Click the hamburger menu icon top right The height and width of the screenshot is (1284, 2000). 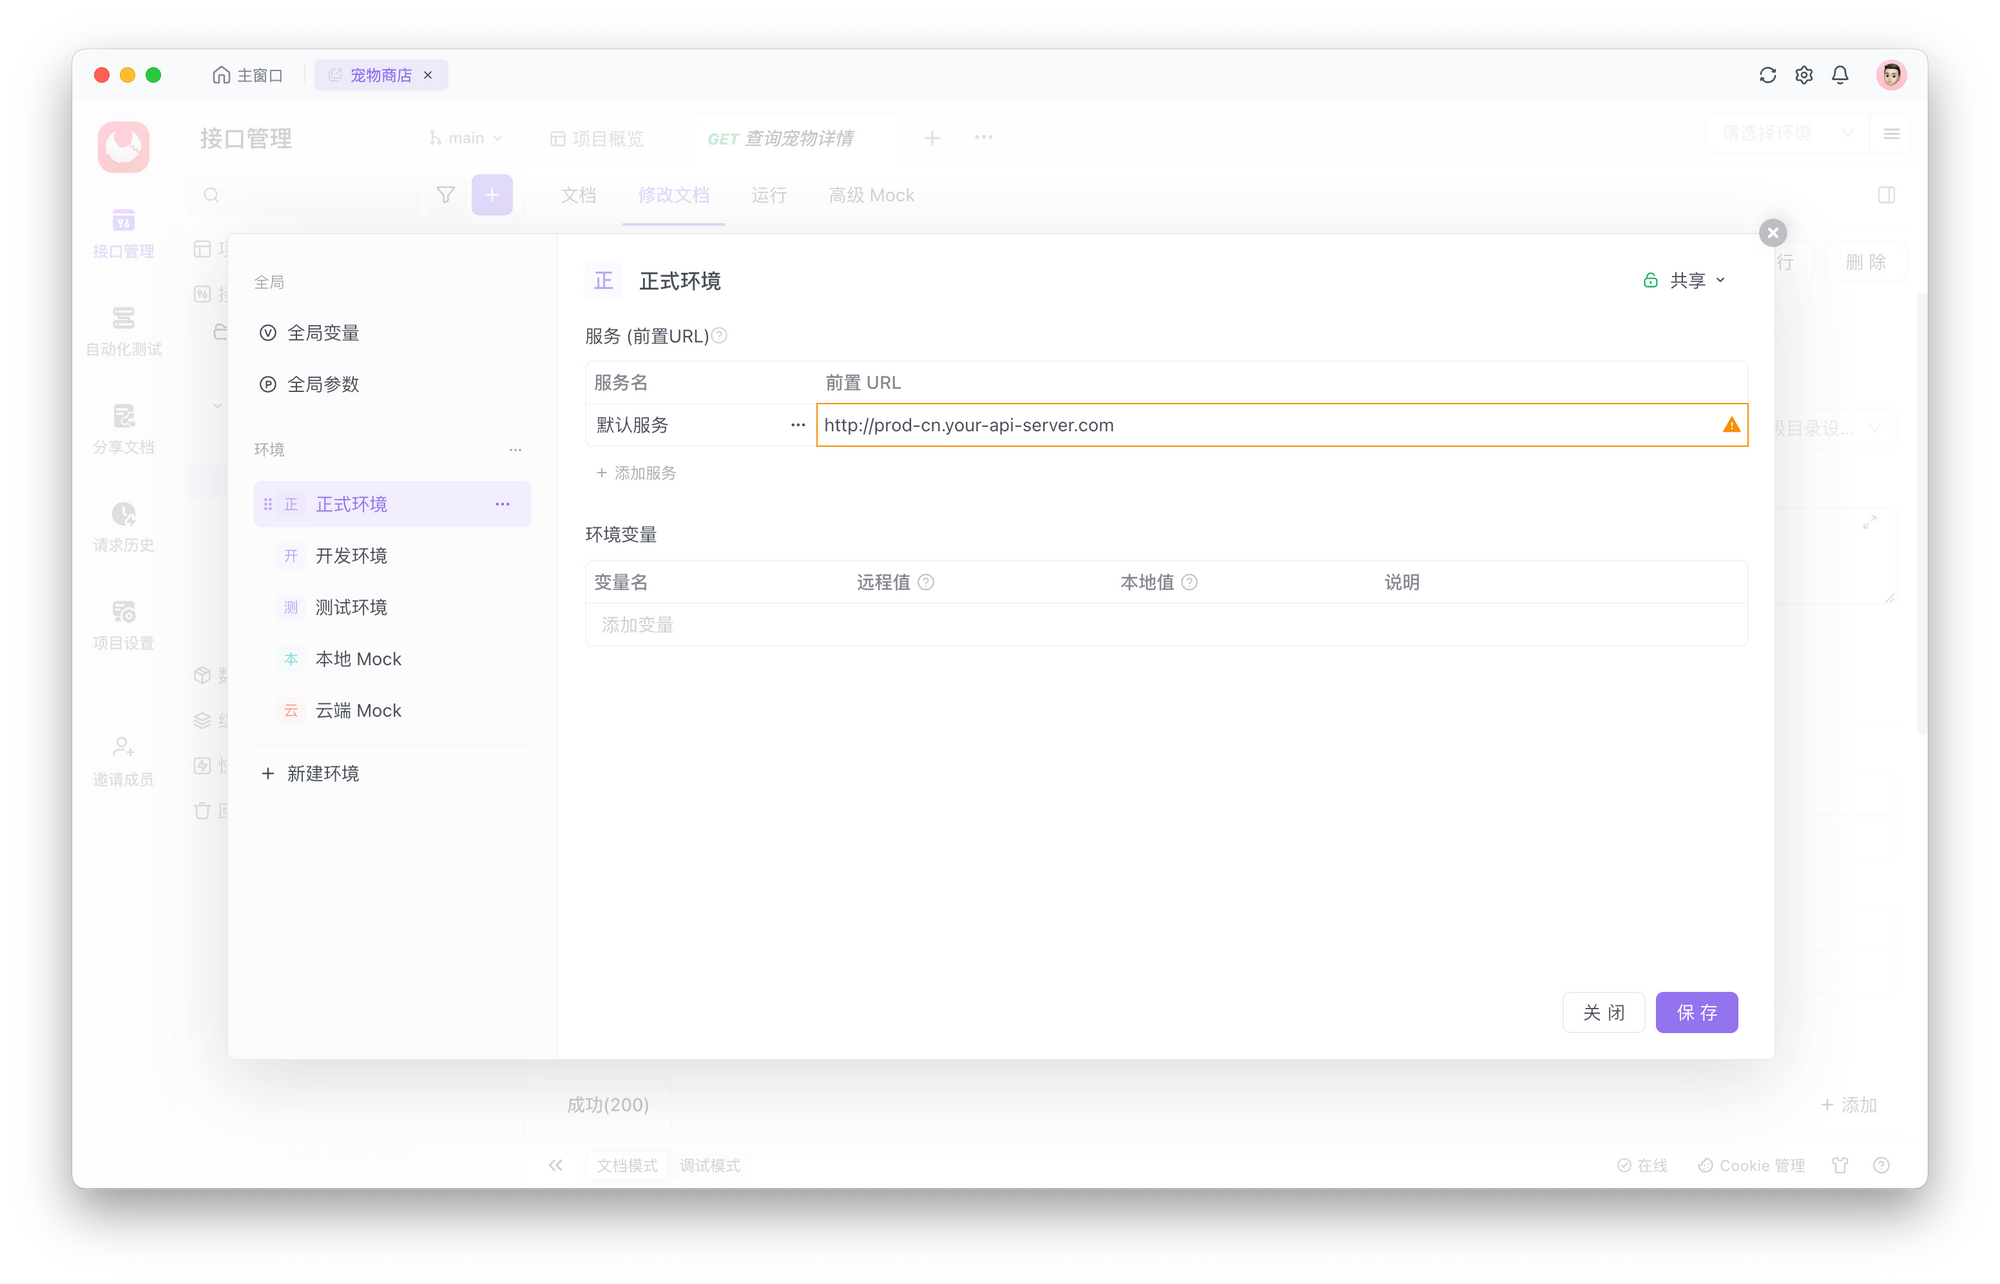(x=1891, y=134)
